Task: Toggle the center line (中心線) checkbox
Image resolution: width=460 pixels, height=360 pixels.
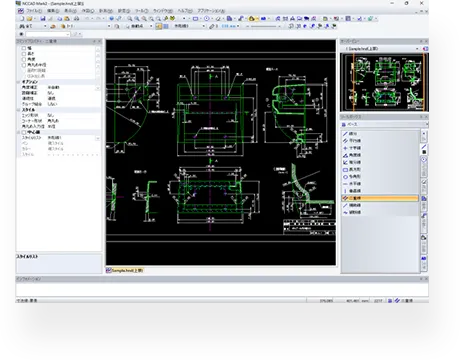Action: coord(24,132)
